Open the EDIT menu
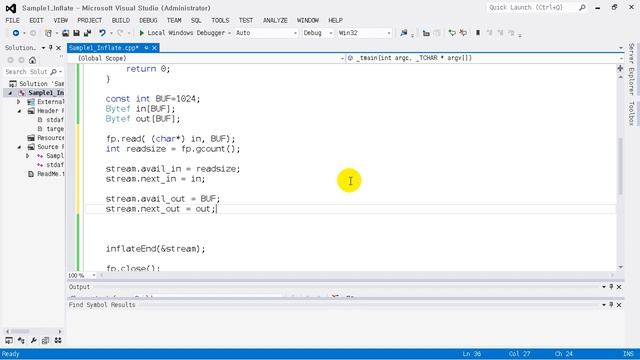 point(36,20)
